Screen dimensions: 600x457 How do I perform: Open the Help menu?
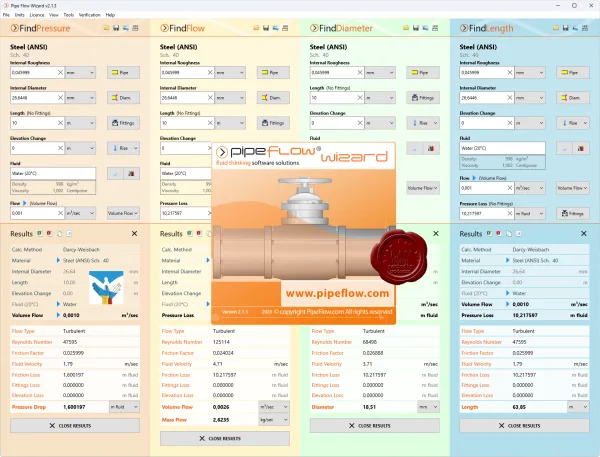[110, 15]
